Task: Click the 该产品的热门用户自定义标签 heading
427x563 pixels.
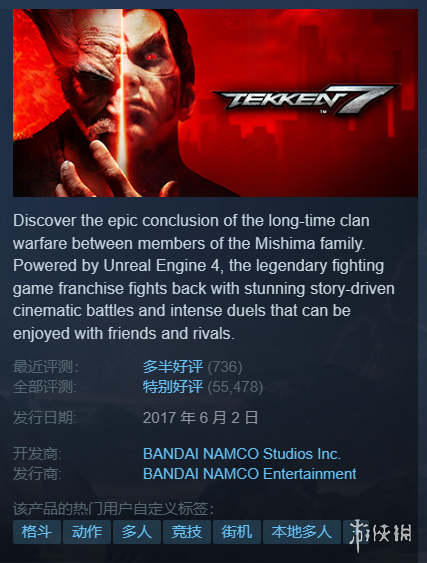Action: [113, 509]
